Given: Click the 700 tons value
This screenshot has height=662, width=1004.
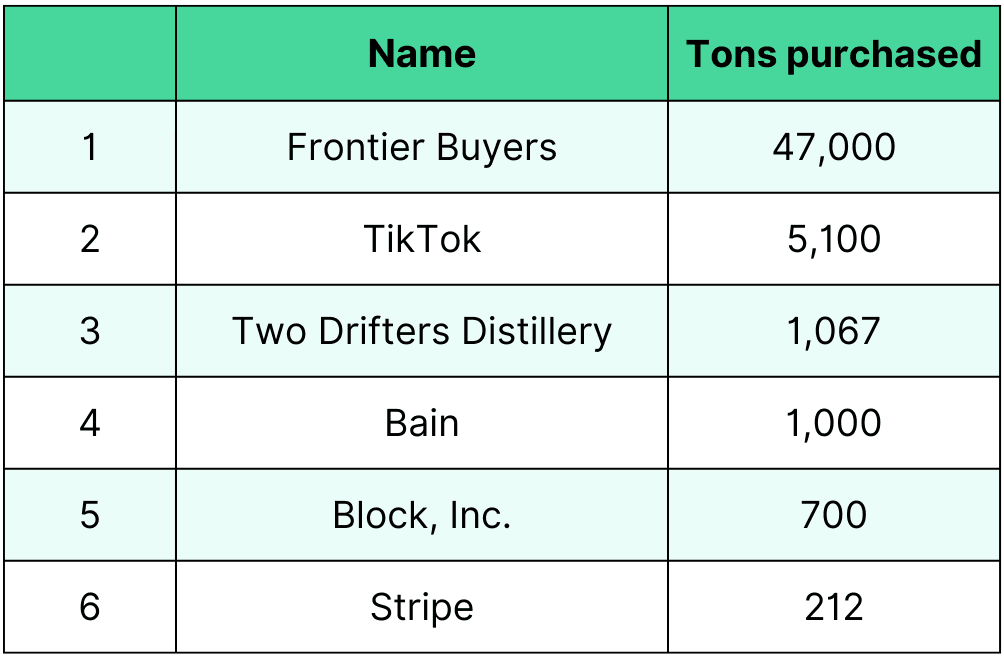Looking at the screenshot, I should coord(834,515).
